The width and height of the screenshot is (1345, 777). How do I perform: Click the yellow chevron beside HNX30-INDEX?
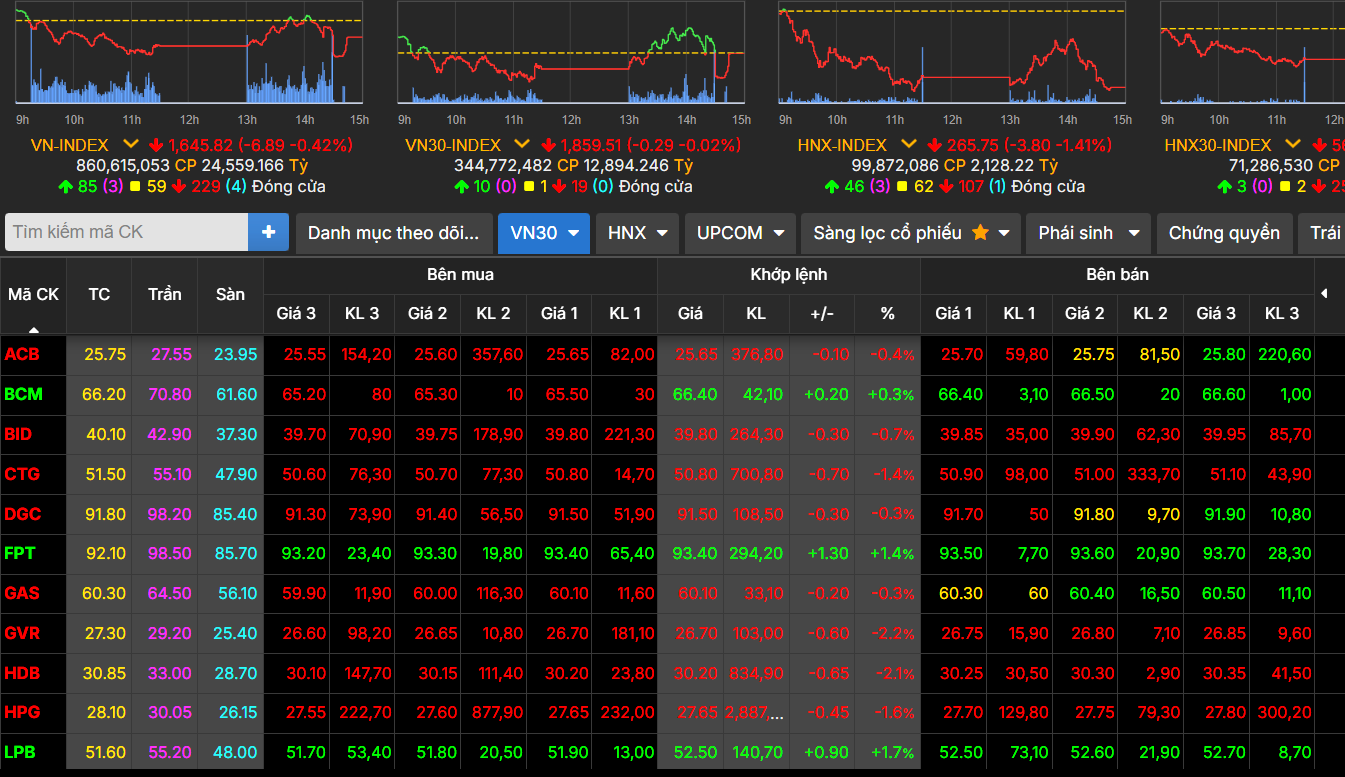point(1292,145)
